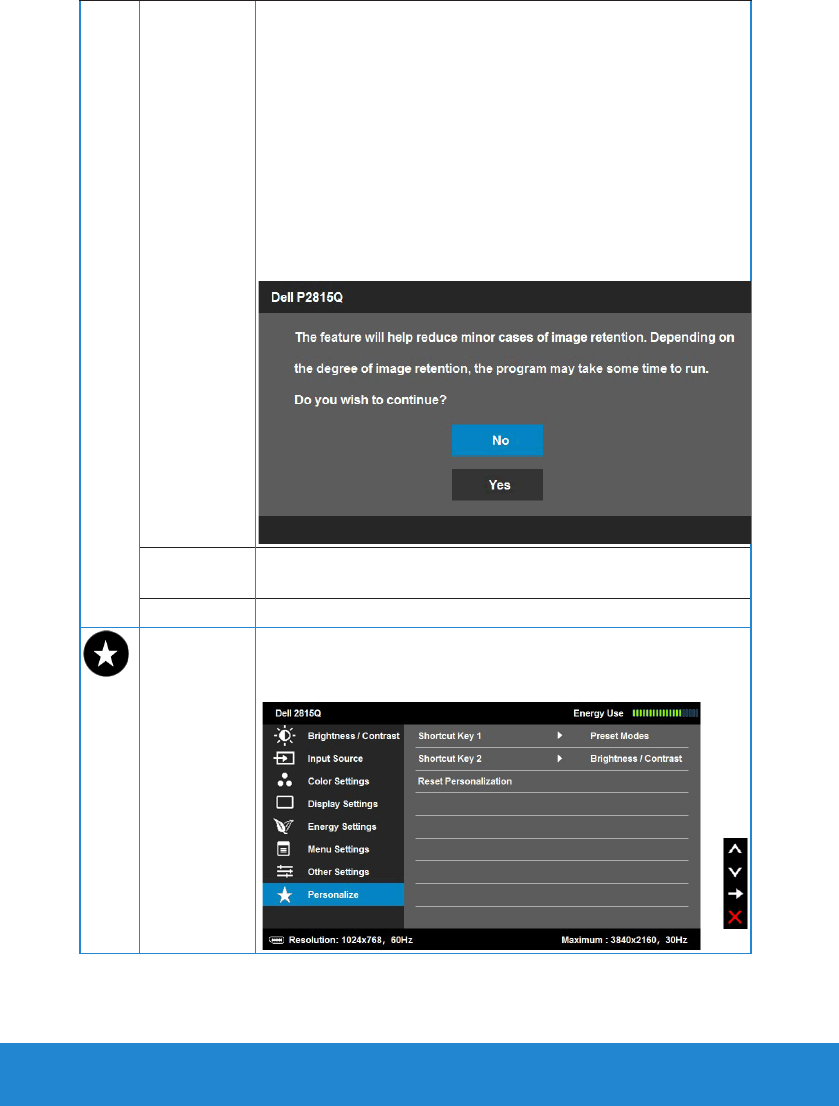Open Color Settings menu item
Image resolution: width=839 pixels, height=1106 pixels.
click(x=333, y=781)
